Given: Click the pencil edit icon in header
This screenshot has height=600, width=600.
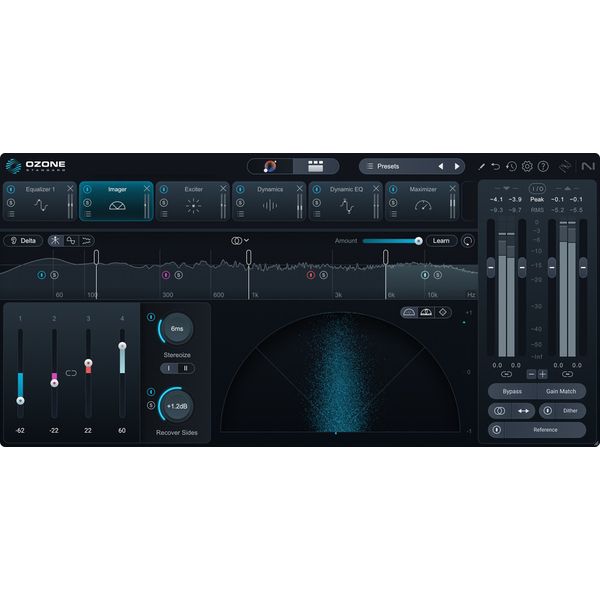Looking at the screenshot, I should pos(481,166).
